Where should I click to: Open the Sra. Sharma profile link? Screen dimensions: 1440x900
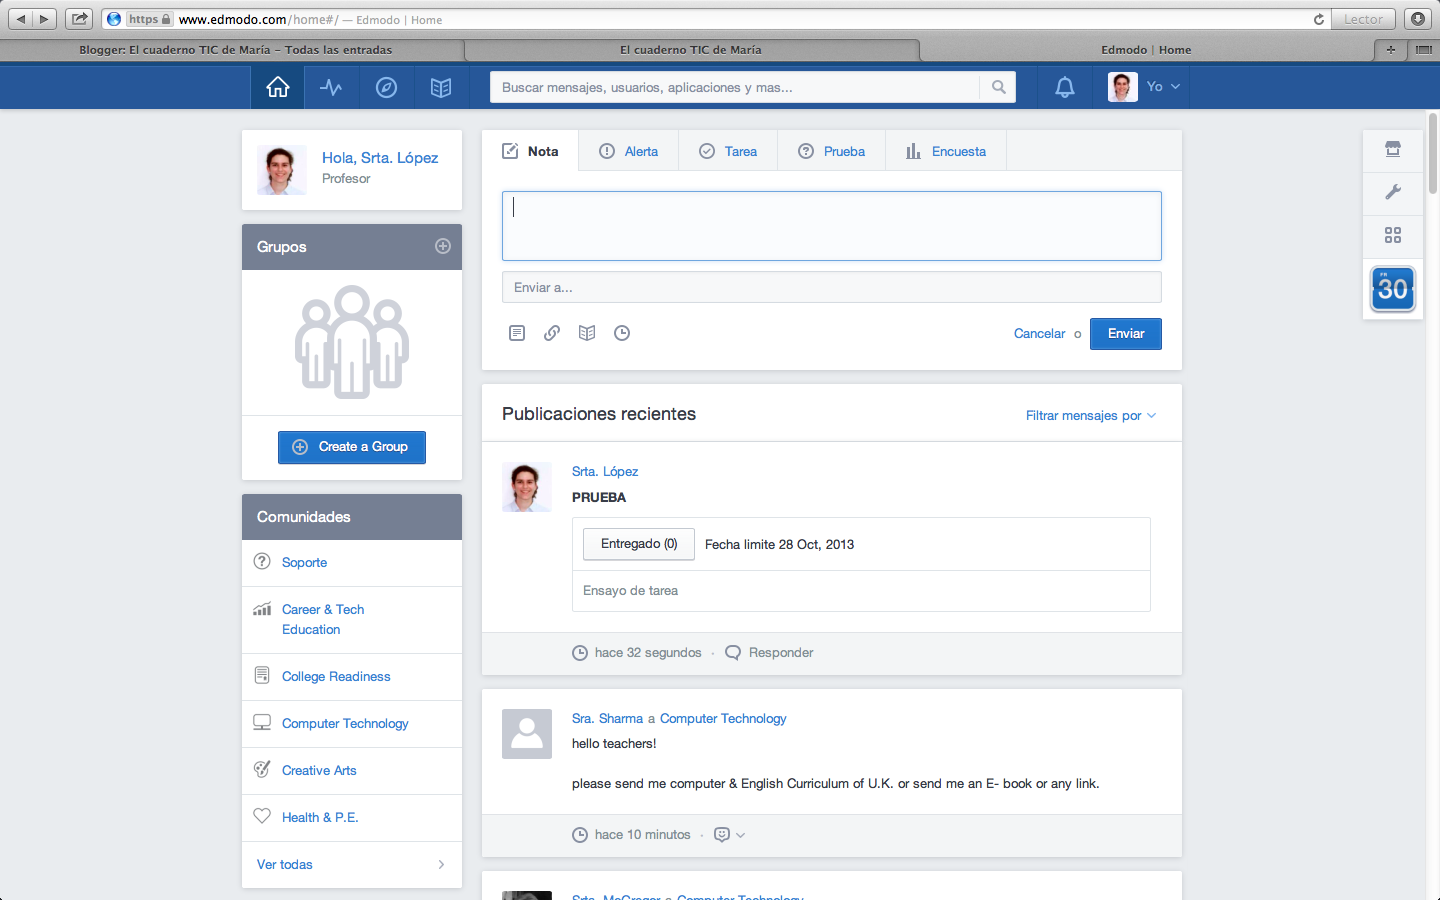click(x=607, y=718)
